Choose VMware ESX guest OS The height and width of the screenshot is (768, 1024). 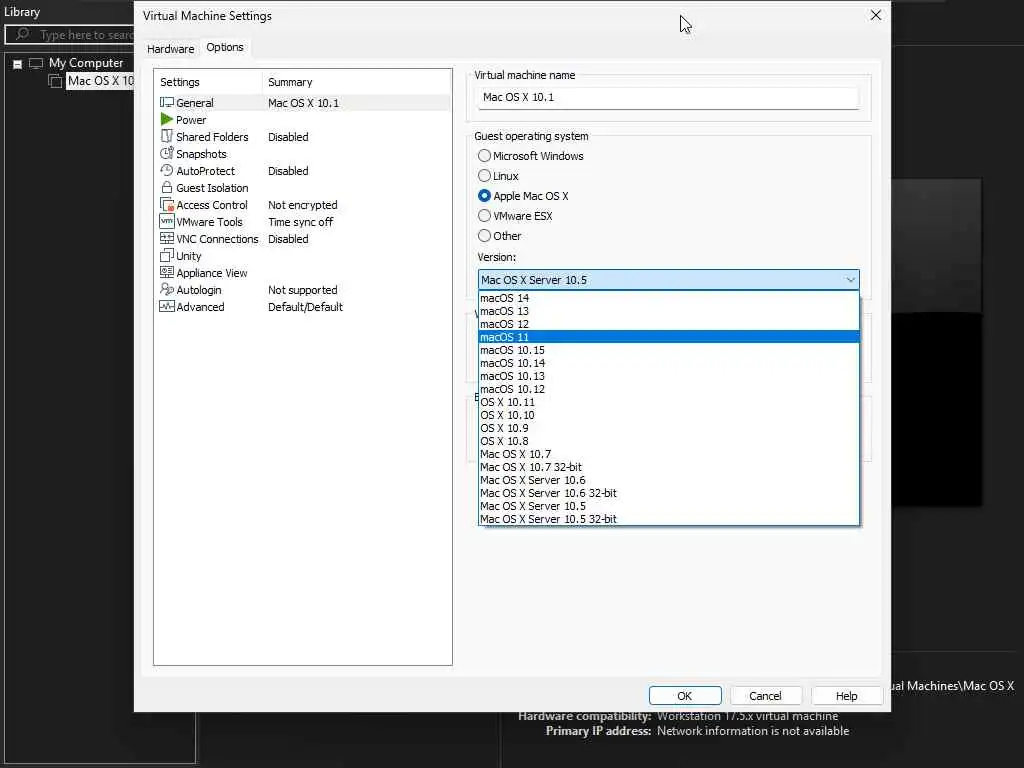point(484,216)
